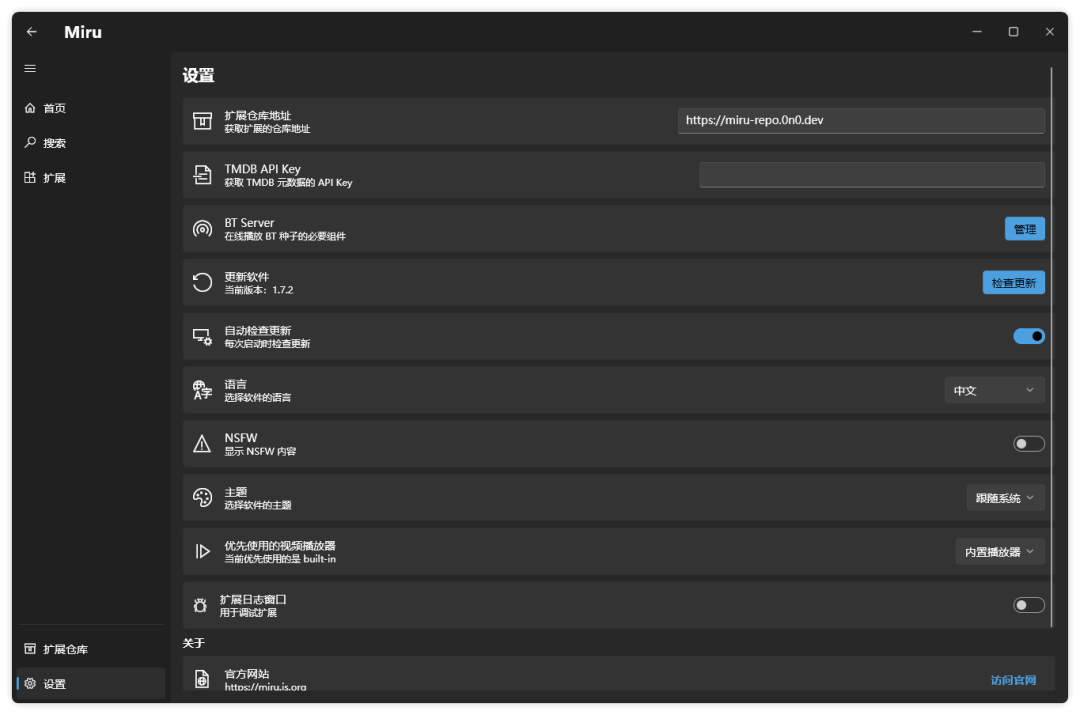The width and height of the screenshot is (1080, 715).
Task: Disable the automatic update check toggle
Action: 1029,336
